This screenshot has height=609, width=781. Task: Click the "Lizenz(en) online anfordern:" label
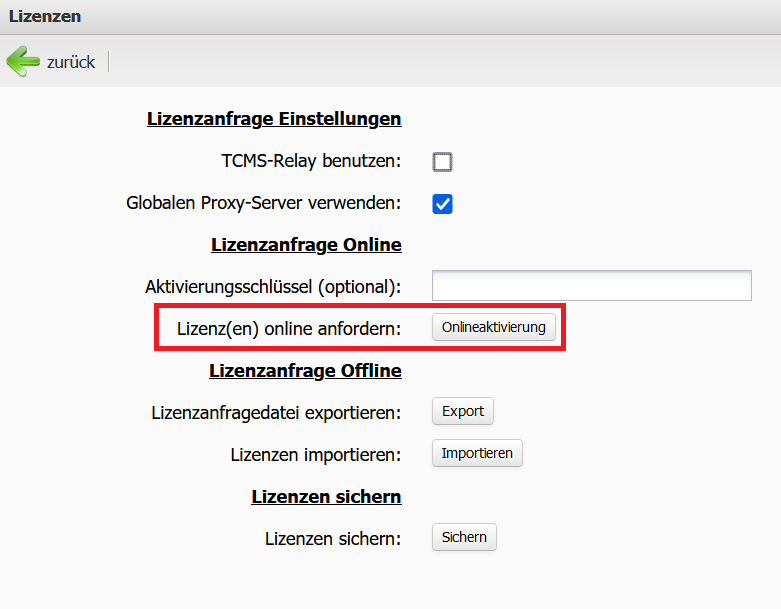[x=288, y=329]
